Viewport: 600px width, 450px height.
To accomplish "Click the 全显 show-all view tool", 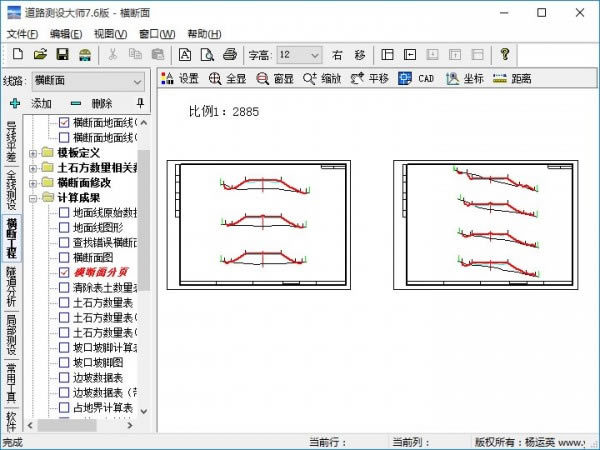I will coord(226,78).
